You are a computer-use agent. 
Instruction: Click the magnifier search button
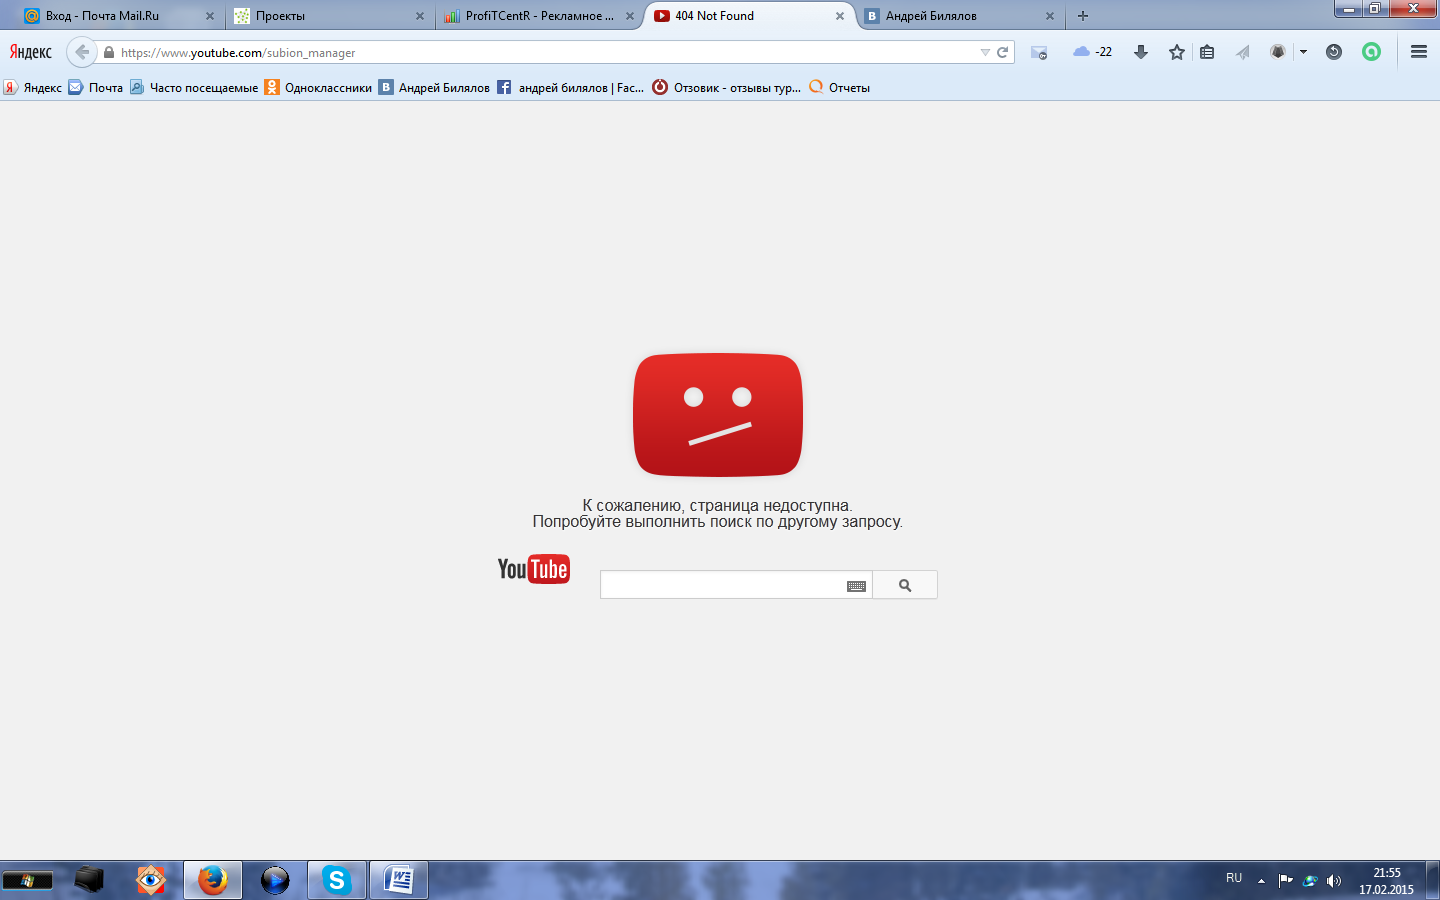[x=905, y=585]
